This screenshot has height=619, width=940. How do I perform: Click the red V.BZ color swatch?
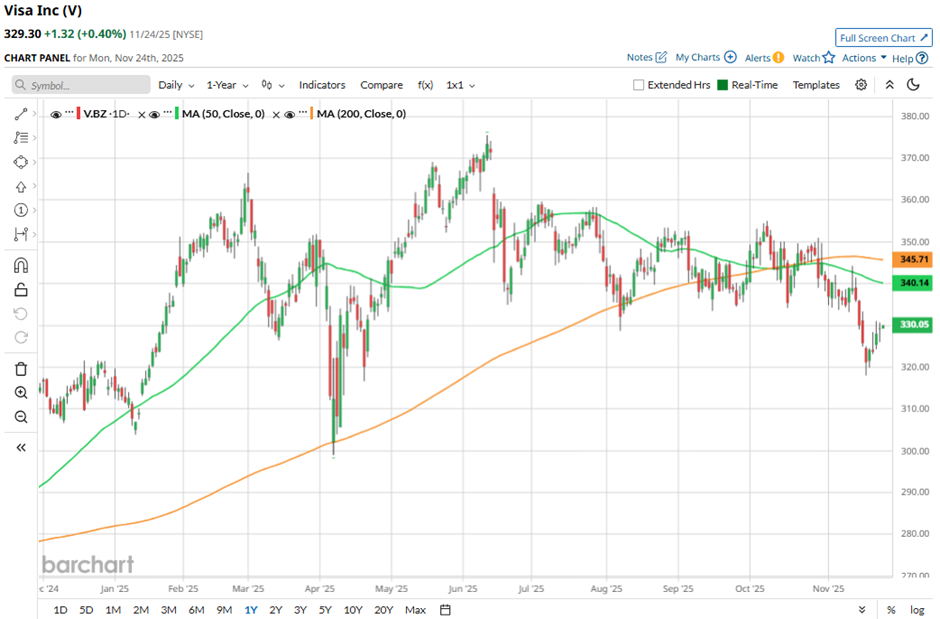(x=79, y=114)
